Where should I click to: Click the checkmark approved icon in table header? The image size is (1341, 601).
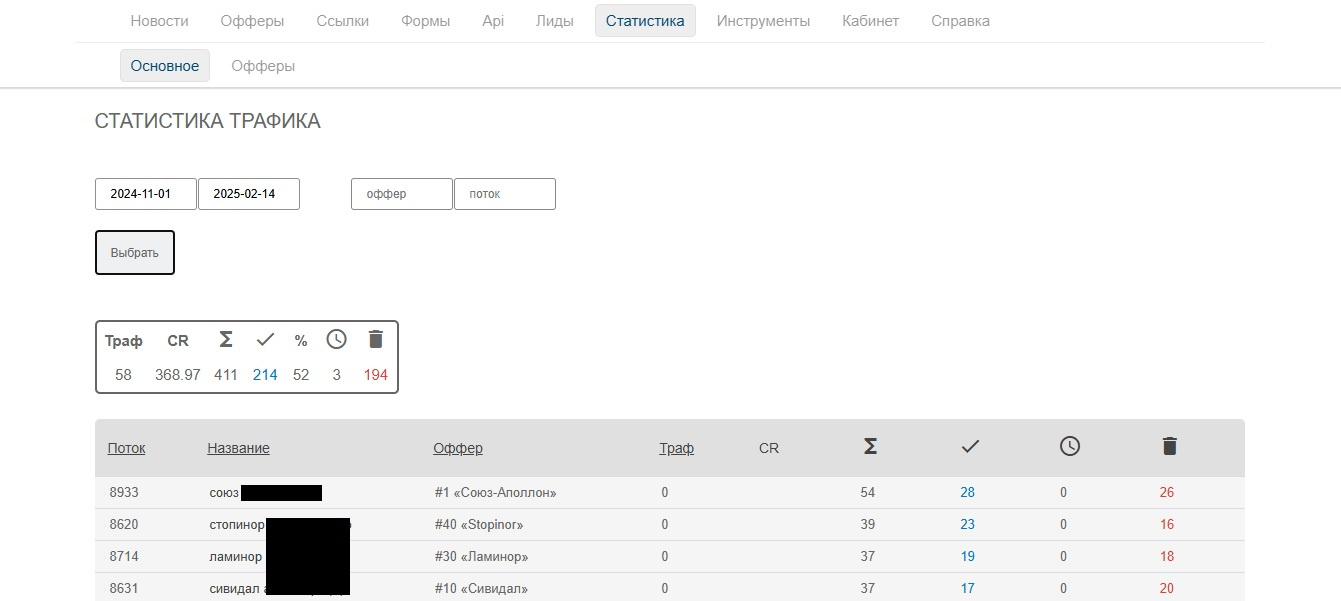click(x=969, y=447)
